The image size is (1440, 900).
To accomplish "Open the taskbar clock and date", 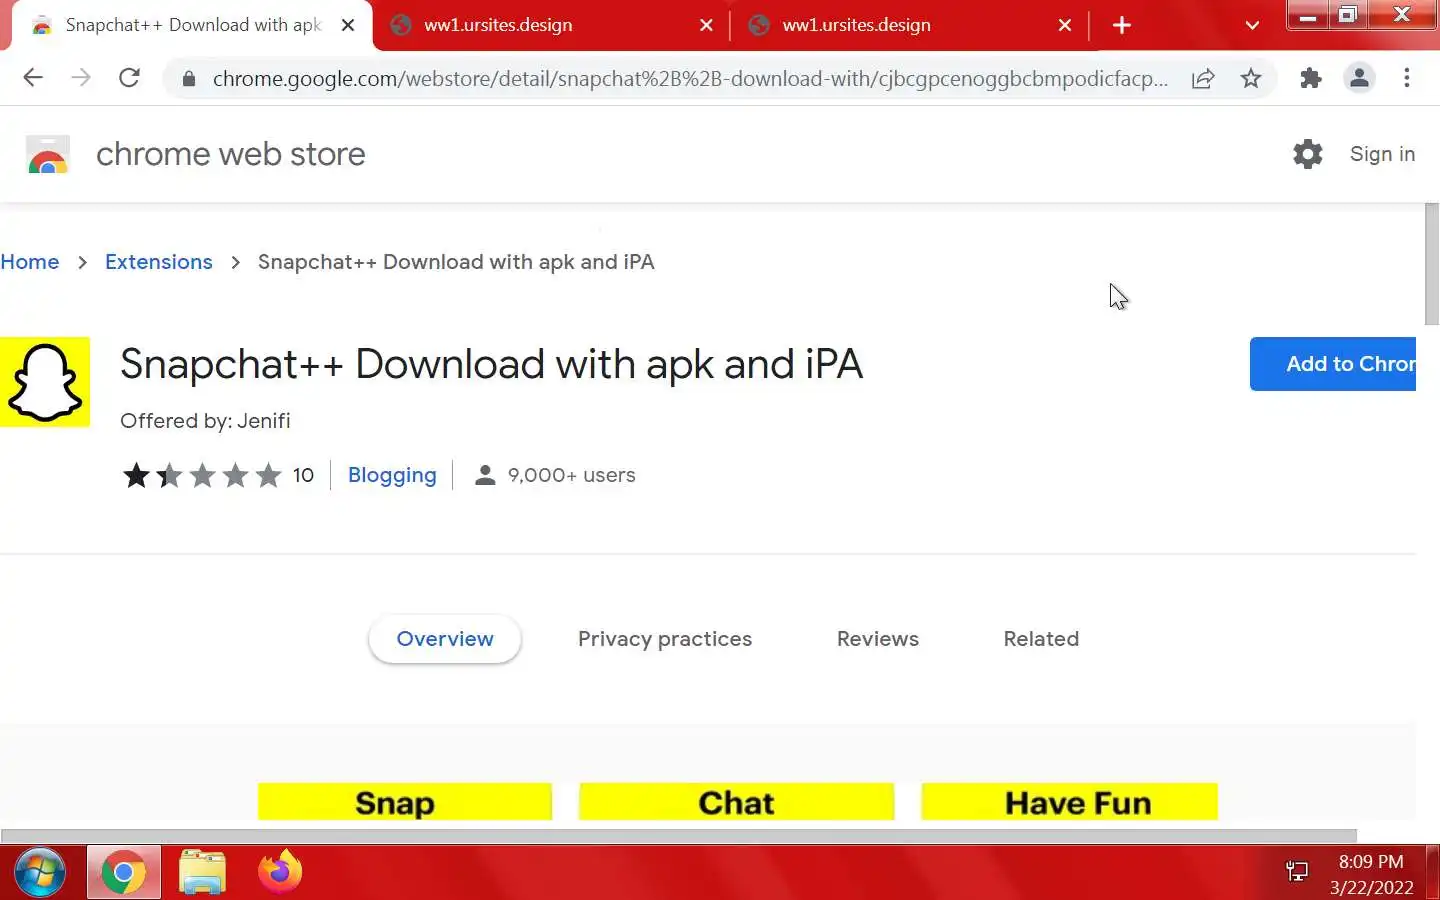I will point(1371,874).
